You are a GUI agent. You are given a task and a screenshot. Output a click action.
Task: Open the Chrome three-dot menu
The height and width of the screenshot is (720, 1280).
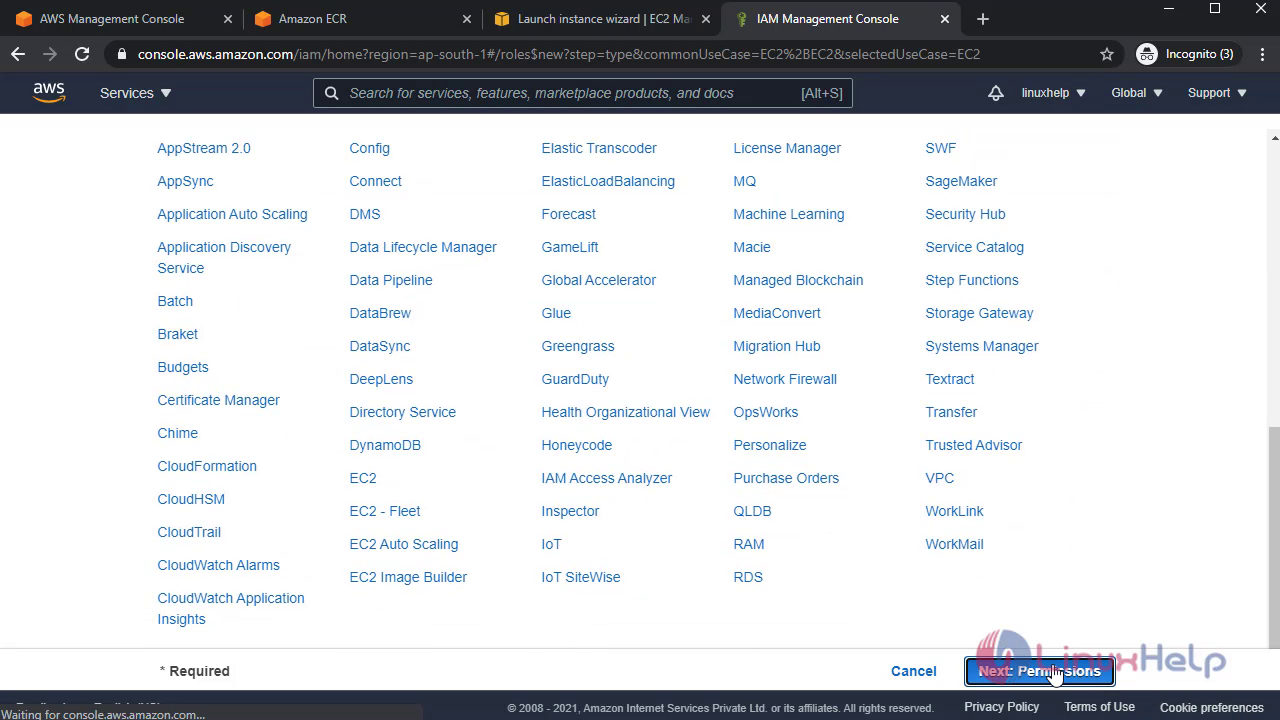click(1260, 54)
